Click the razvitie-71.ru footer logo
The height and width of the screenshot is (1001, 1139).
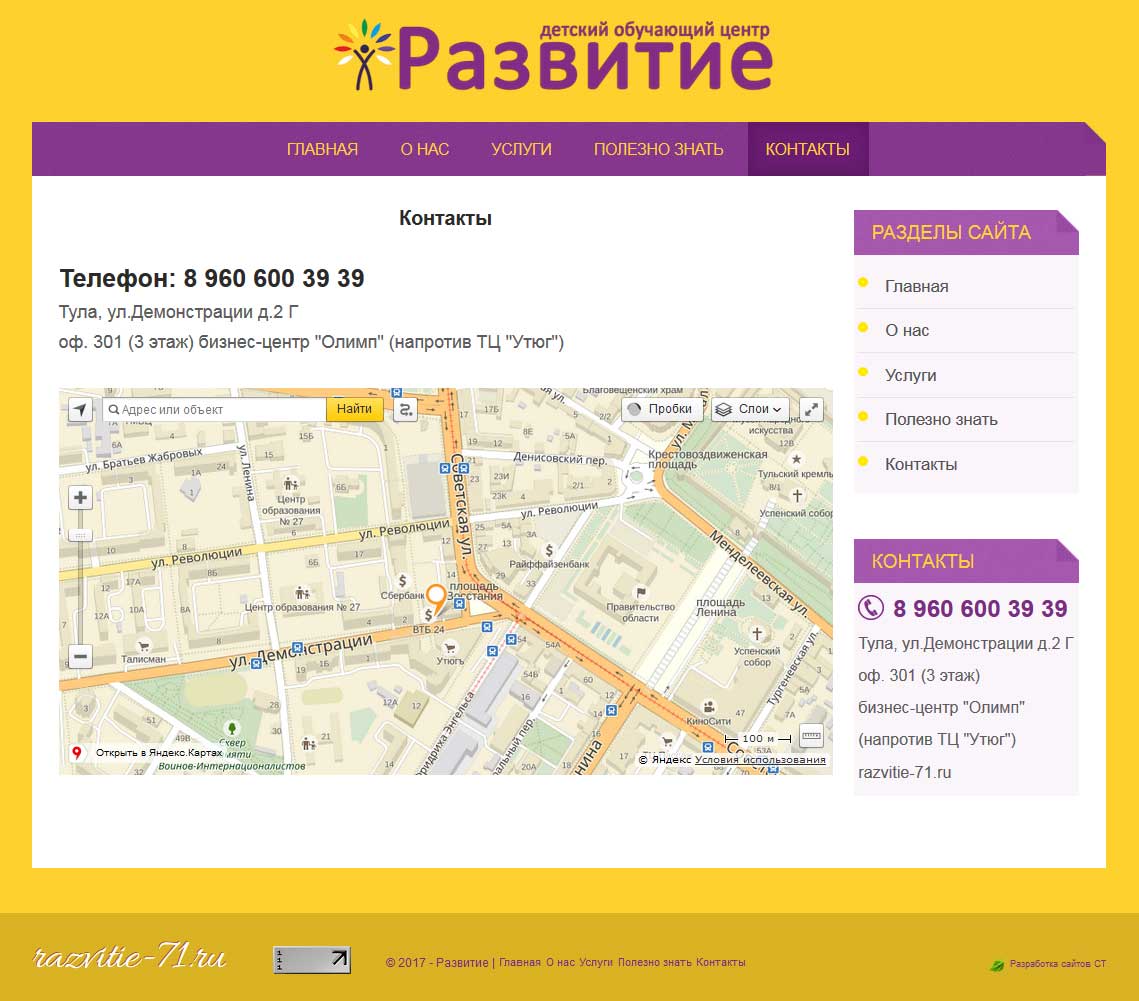[129, 957]
